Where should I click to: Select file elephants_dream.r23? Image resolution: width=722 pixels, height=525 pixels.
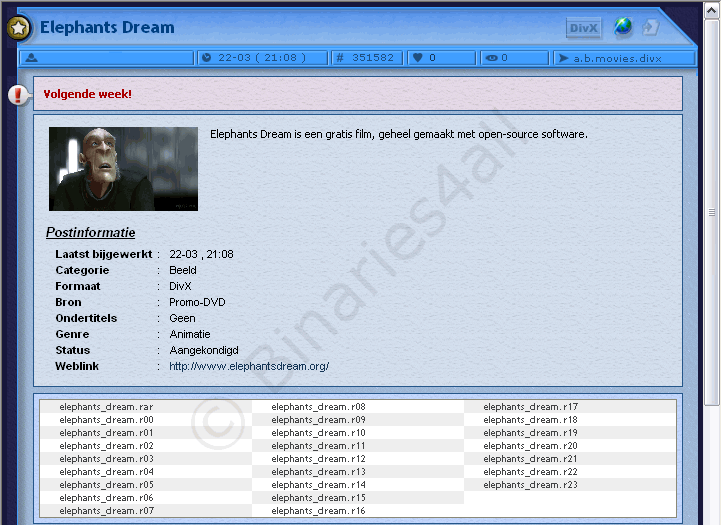coord(530,484)
